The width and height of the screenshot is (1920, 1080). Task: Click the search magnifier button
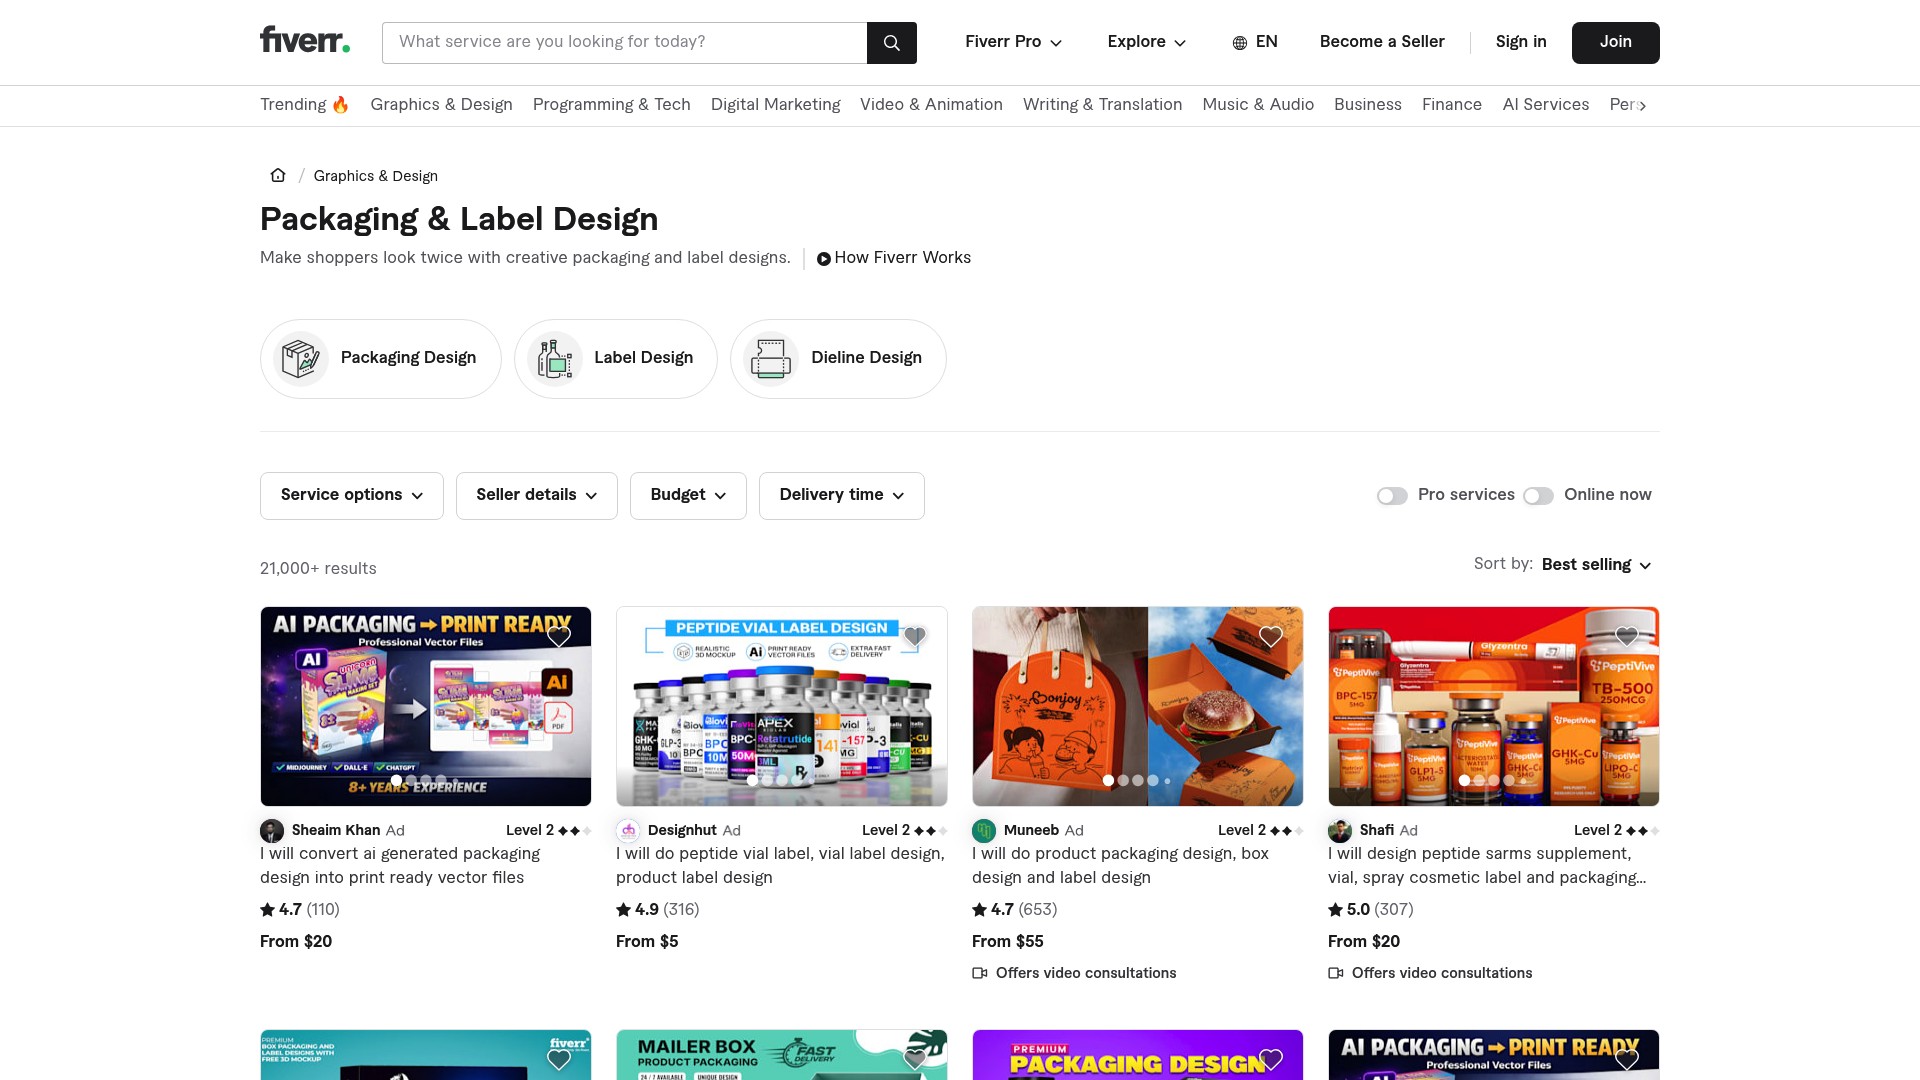[x=892, y=43]
